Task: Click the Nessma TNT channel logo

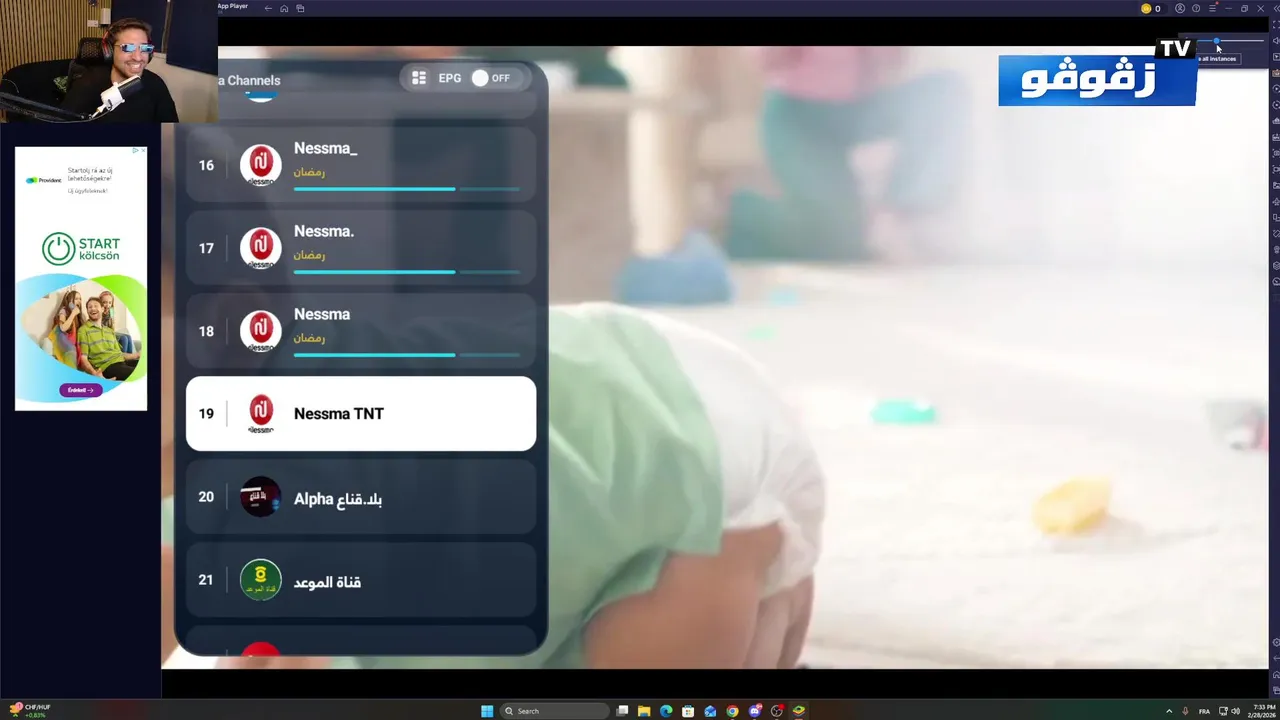Action: (260, 414)
